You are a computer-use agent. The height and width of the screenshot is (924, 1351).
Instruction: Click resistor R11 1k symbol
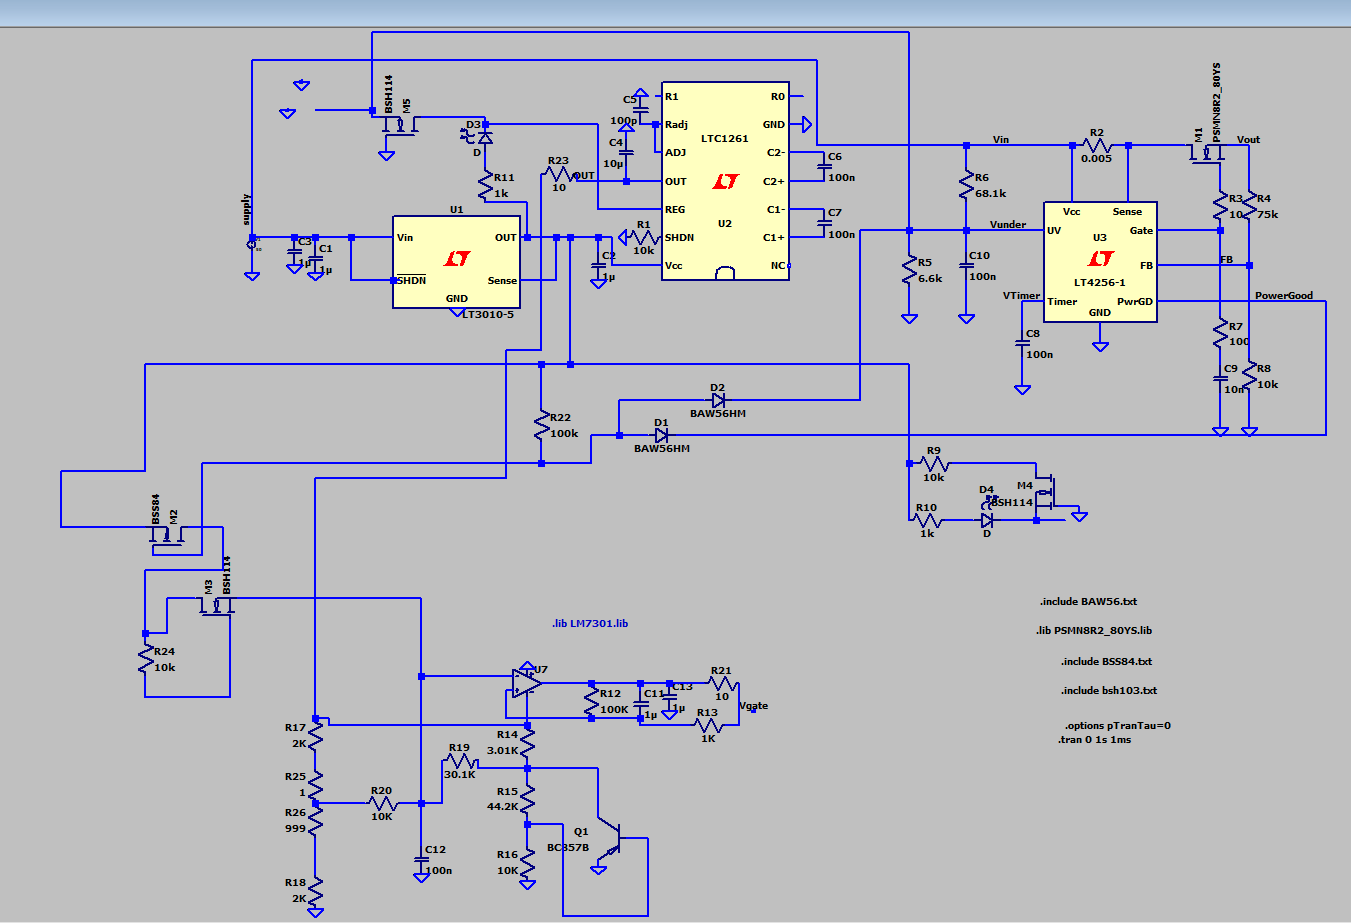tap(485, 185)
